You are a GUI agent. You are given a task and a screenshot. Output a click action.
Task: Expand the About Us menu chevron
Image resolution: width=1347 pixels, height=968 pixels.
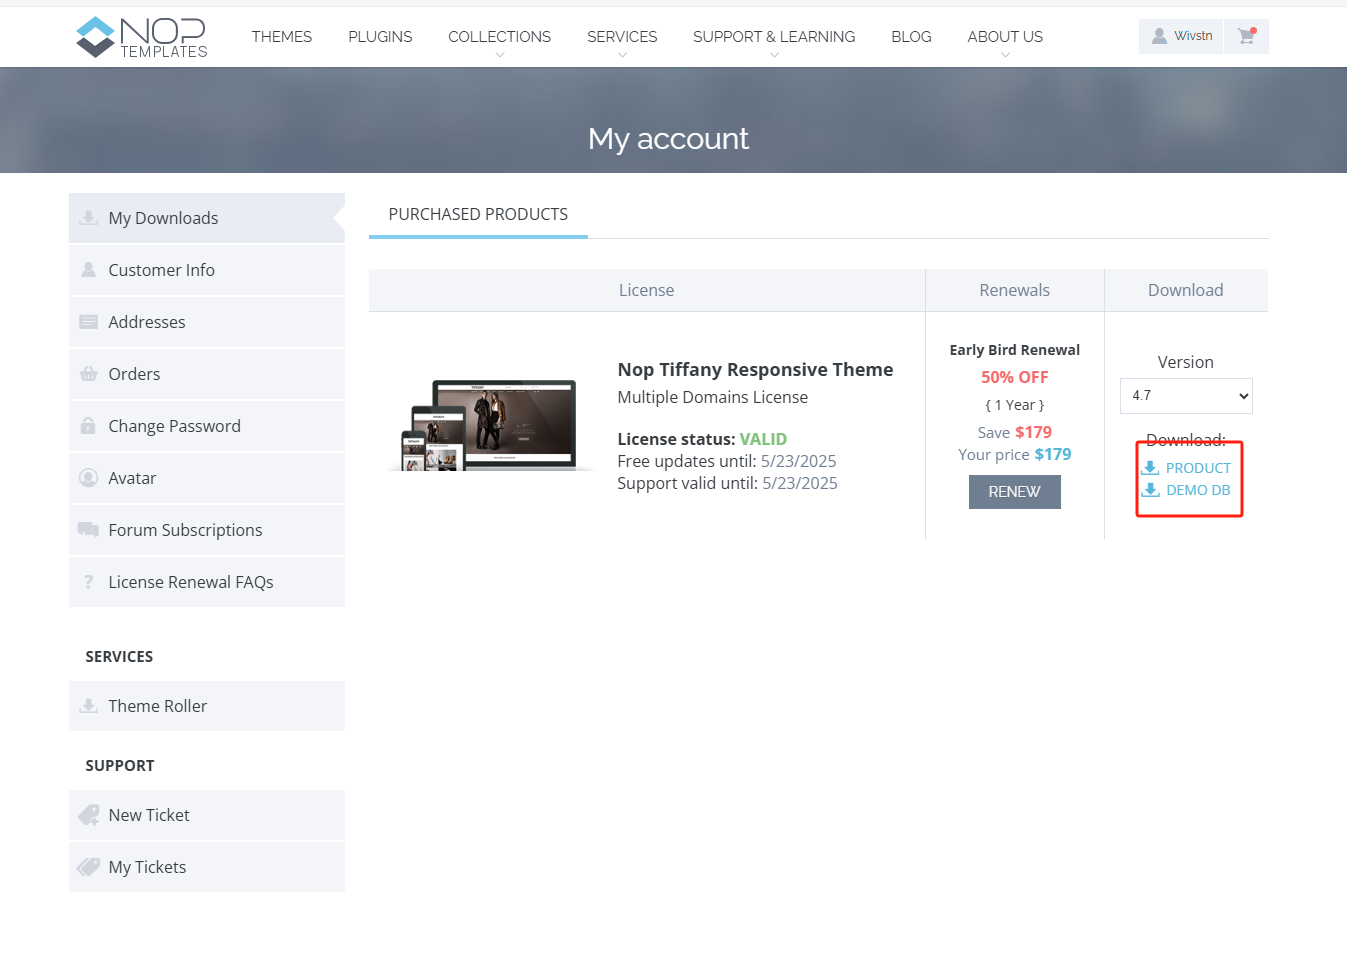tap(1005, 55)
